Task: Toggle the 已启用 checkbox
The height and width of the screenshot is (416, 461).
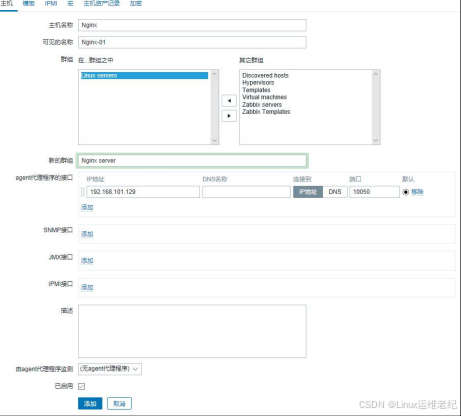Action: coord(81,386)
